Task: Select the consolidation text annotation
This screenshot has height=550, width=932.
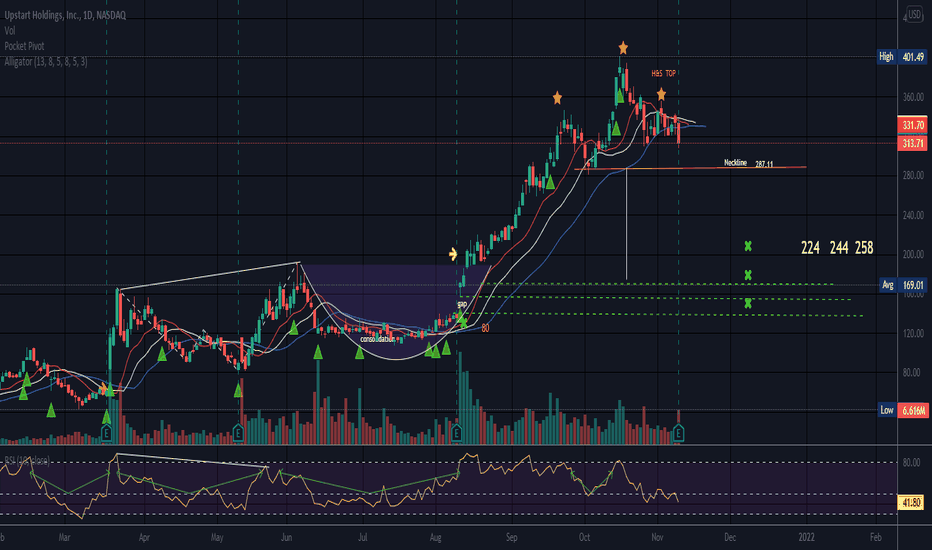Action: [x=377, y=339]
